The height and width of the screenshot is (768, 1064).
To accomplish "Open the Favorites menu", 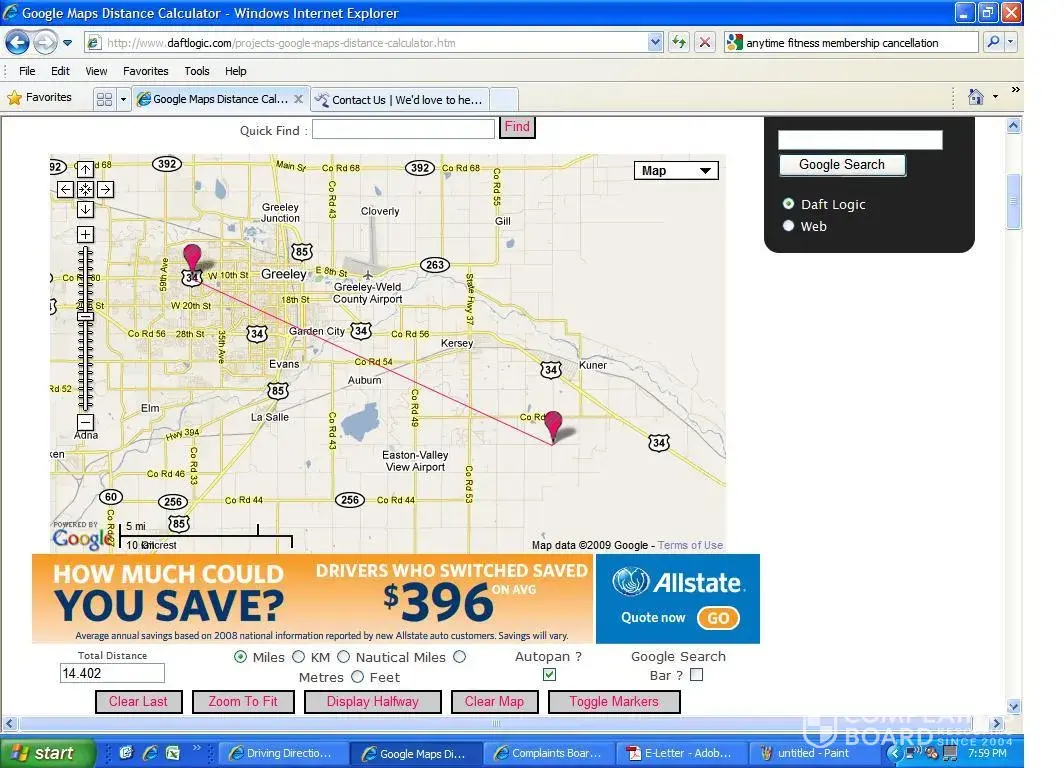I will click(x=146, y=71).
